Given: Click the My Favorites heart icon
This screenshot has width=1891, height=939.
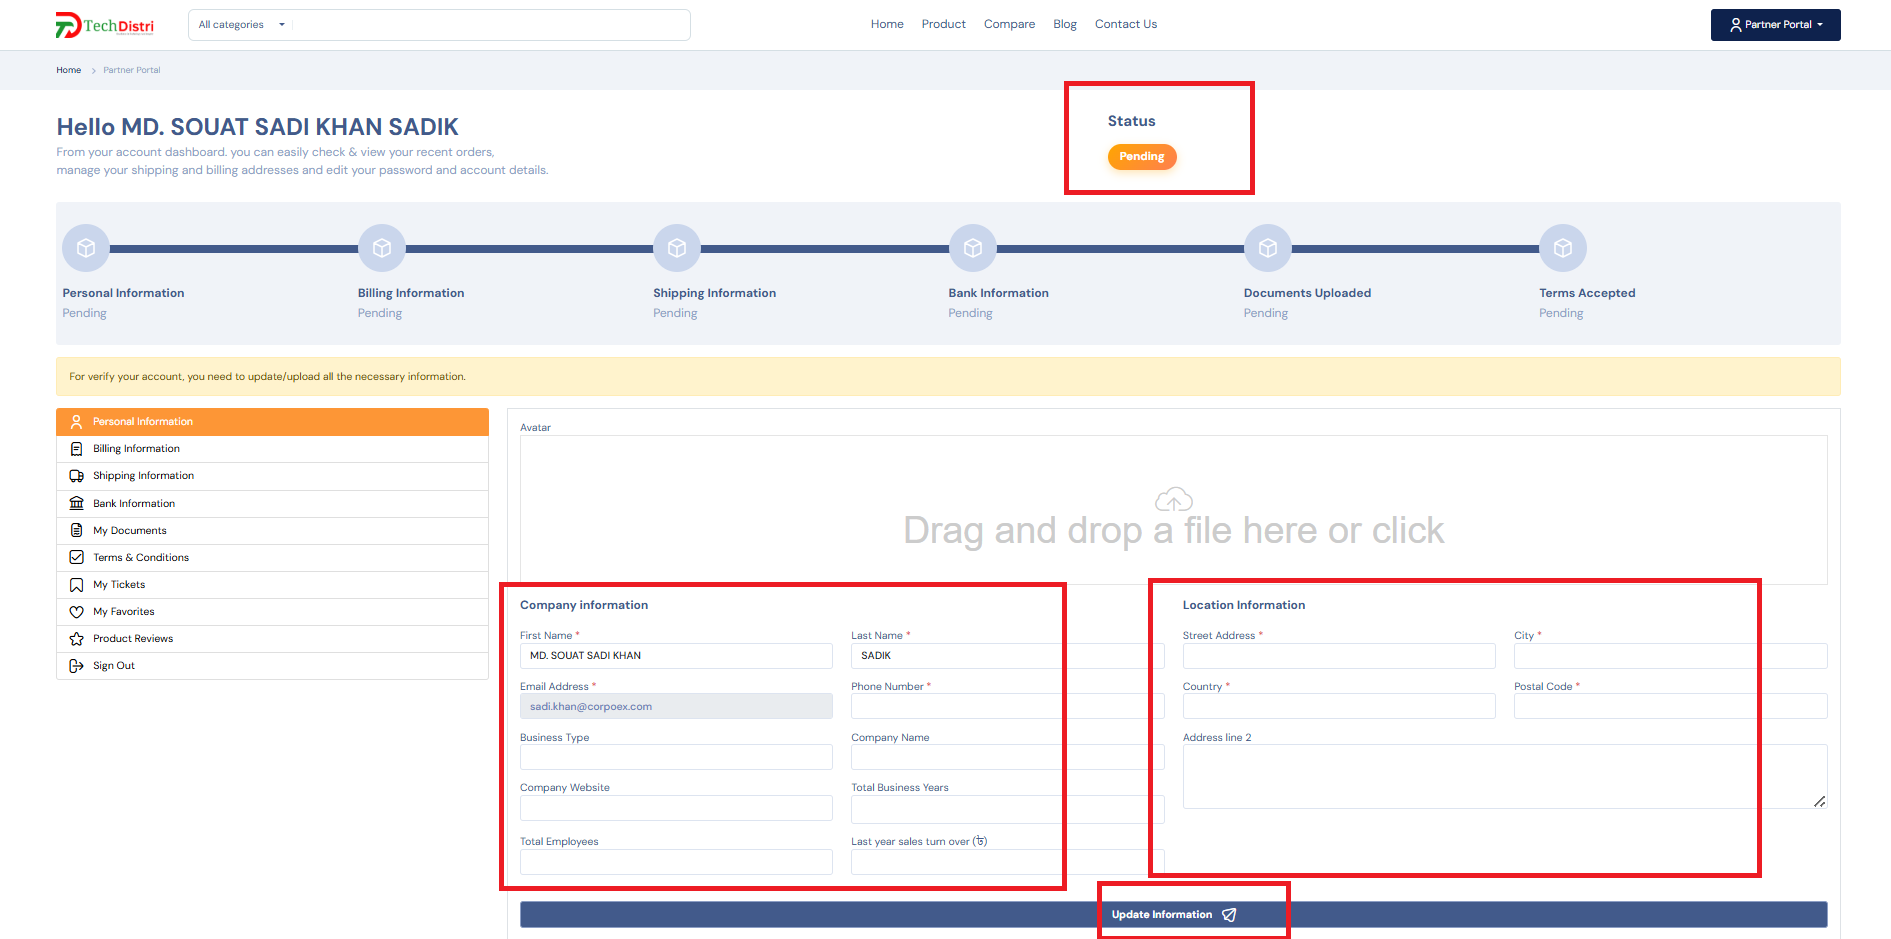Looking at the screenshot, I should point(77,612).
